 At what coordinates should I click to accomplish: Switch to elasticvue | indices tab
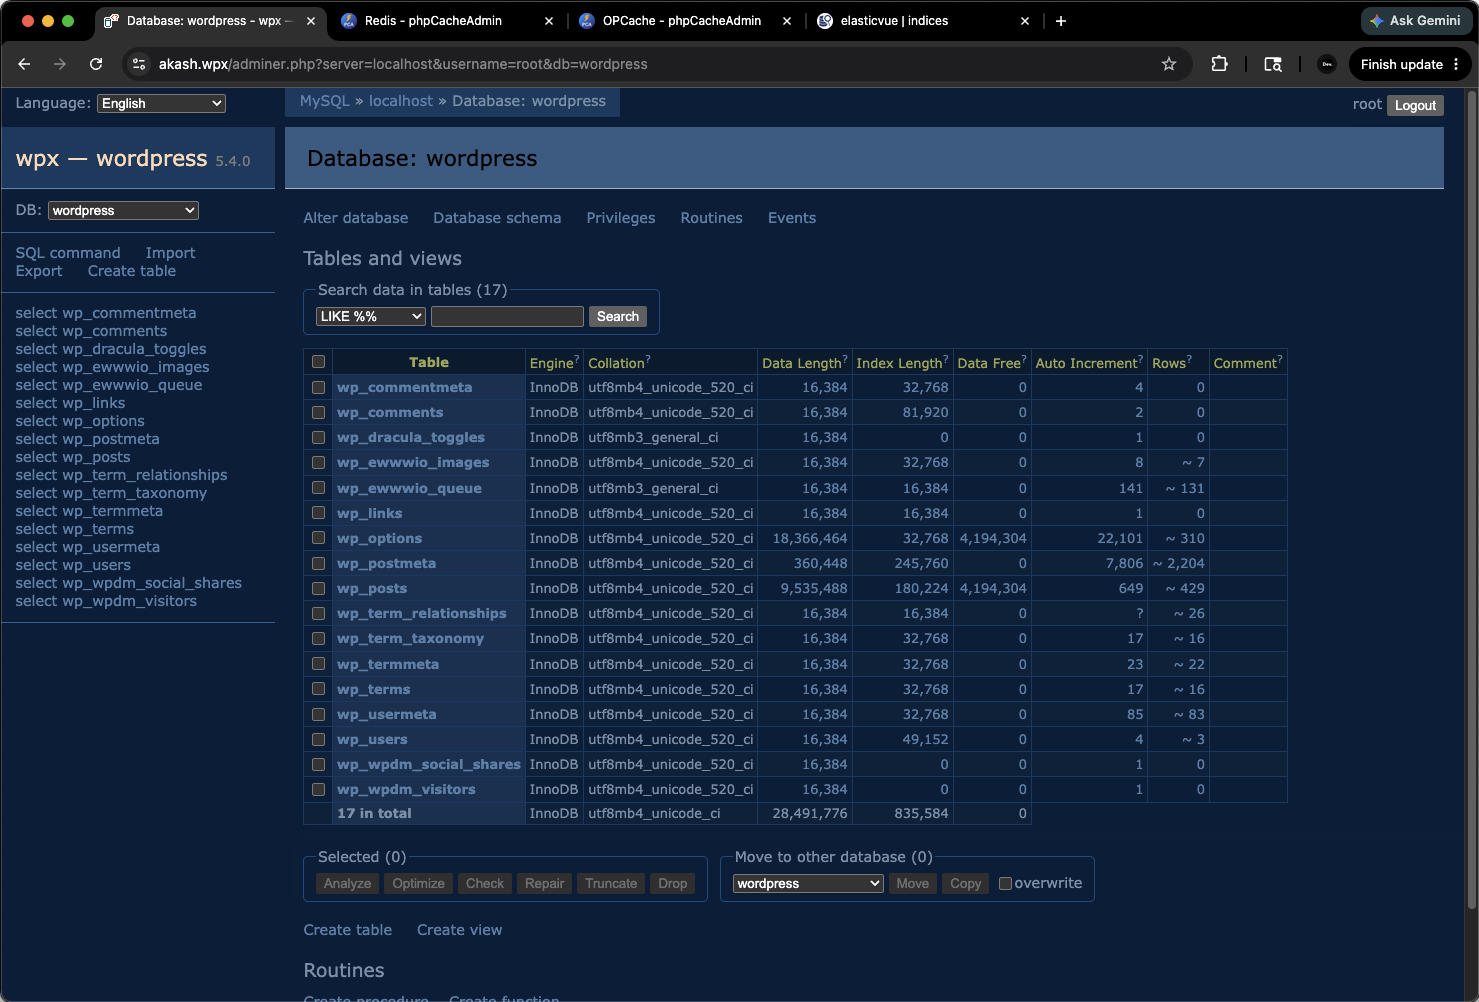[x=895, y=21]
